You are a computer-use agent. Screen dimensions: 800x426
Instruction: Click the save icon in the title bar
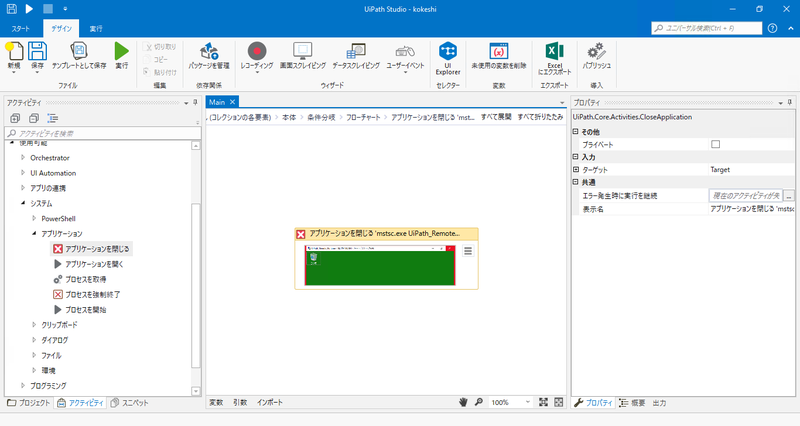[x=11, y=9]
